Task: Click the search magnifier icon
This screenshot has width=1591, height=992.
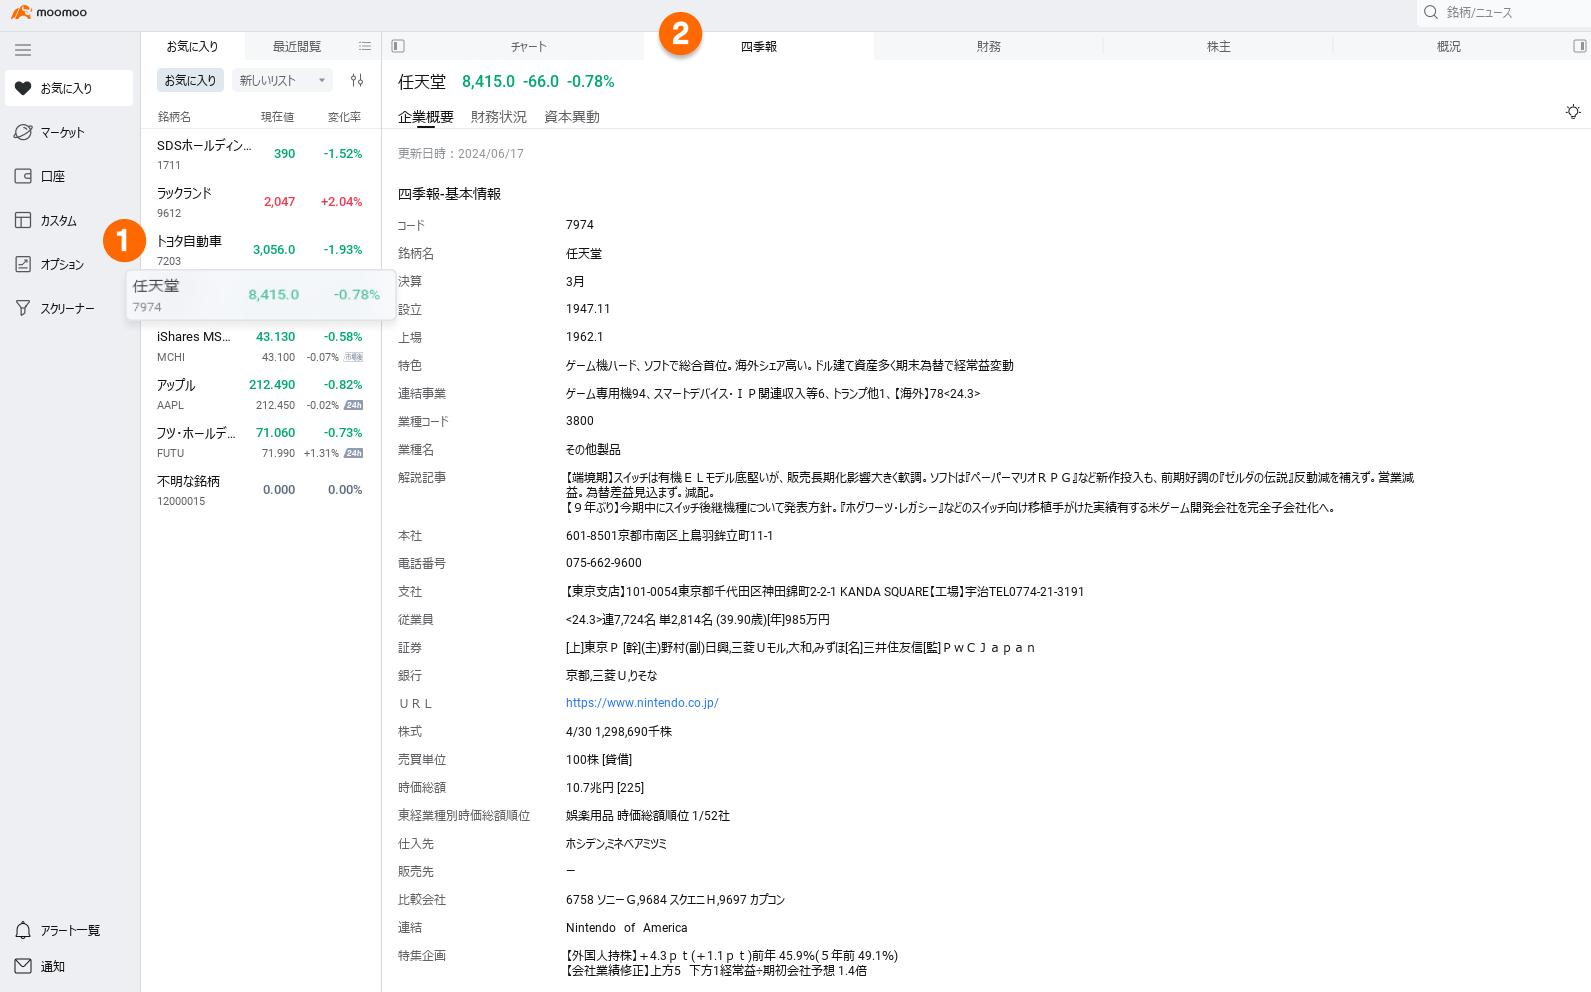Action: [1431, 12]
